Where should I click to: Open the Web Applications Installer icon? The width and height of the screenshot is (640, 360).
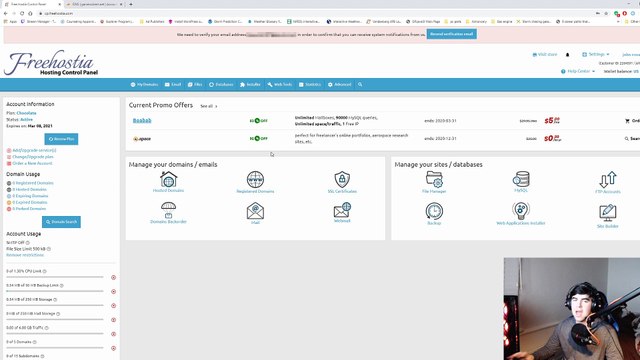521,211
